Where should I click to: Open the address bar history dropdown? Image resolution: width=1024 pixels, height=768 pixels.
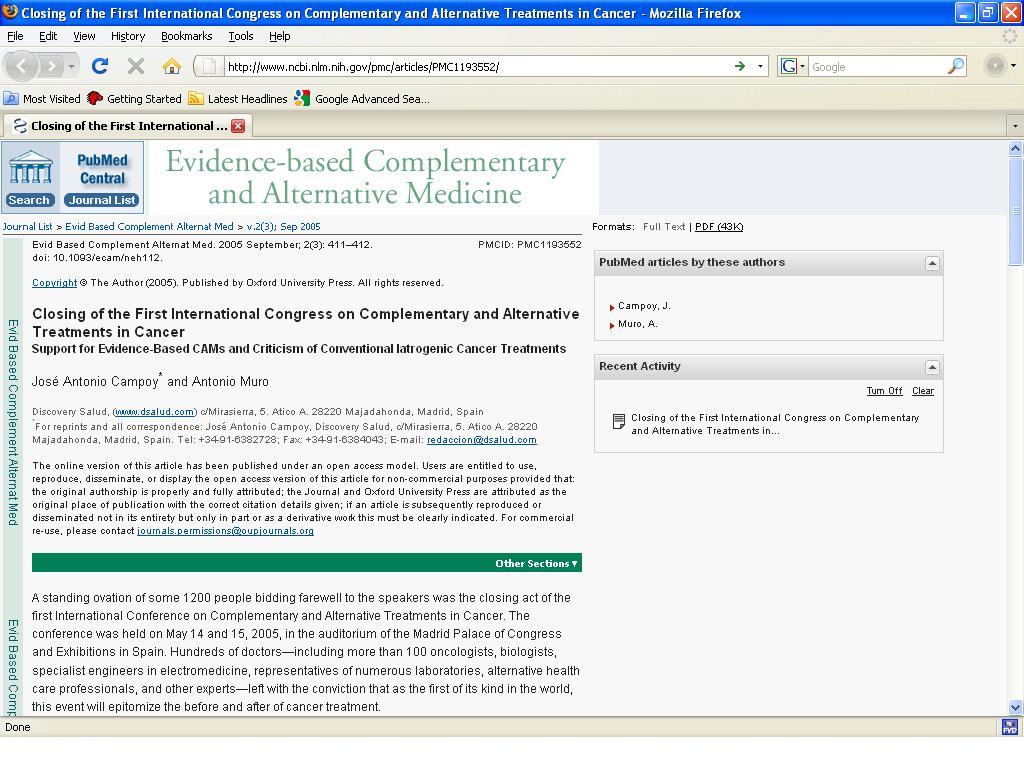tap(760, 67)
